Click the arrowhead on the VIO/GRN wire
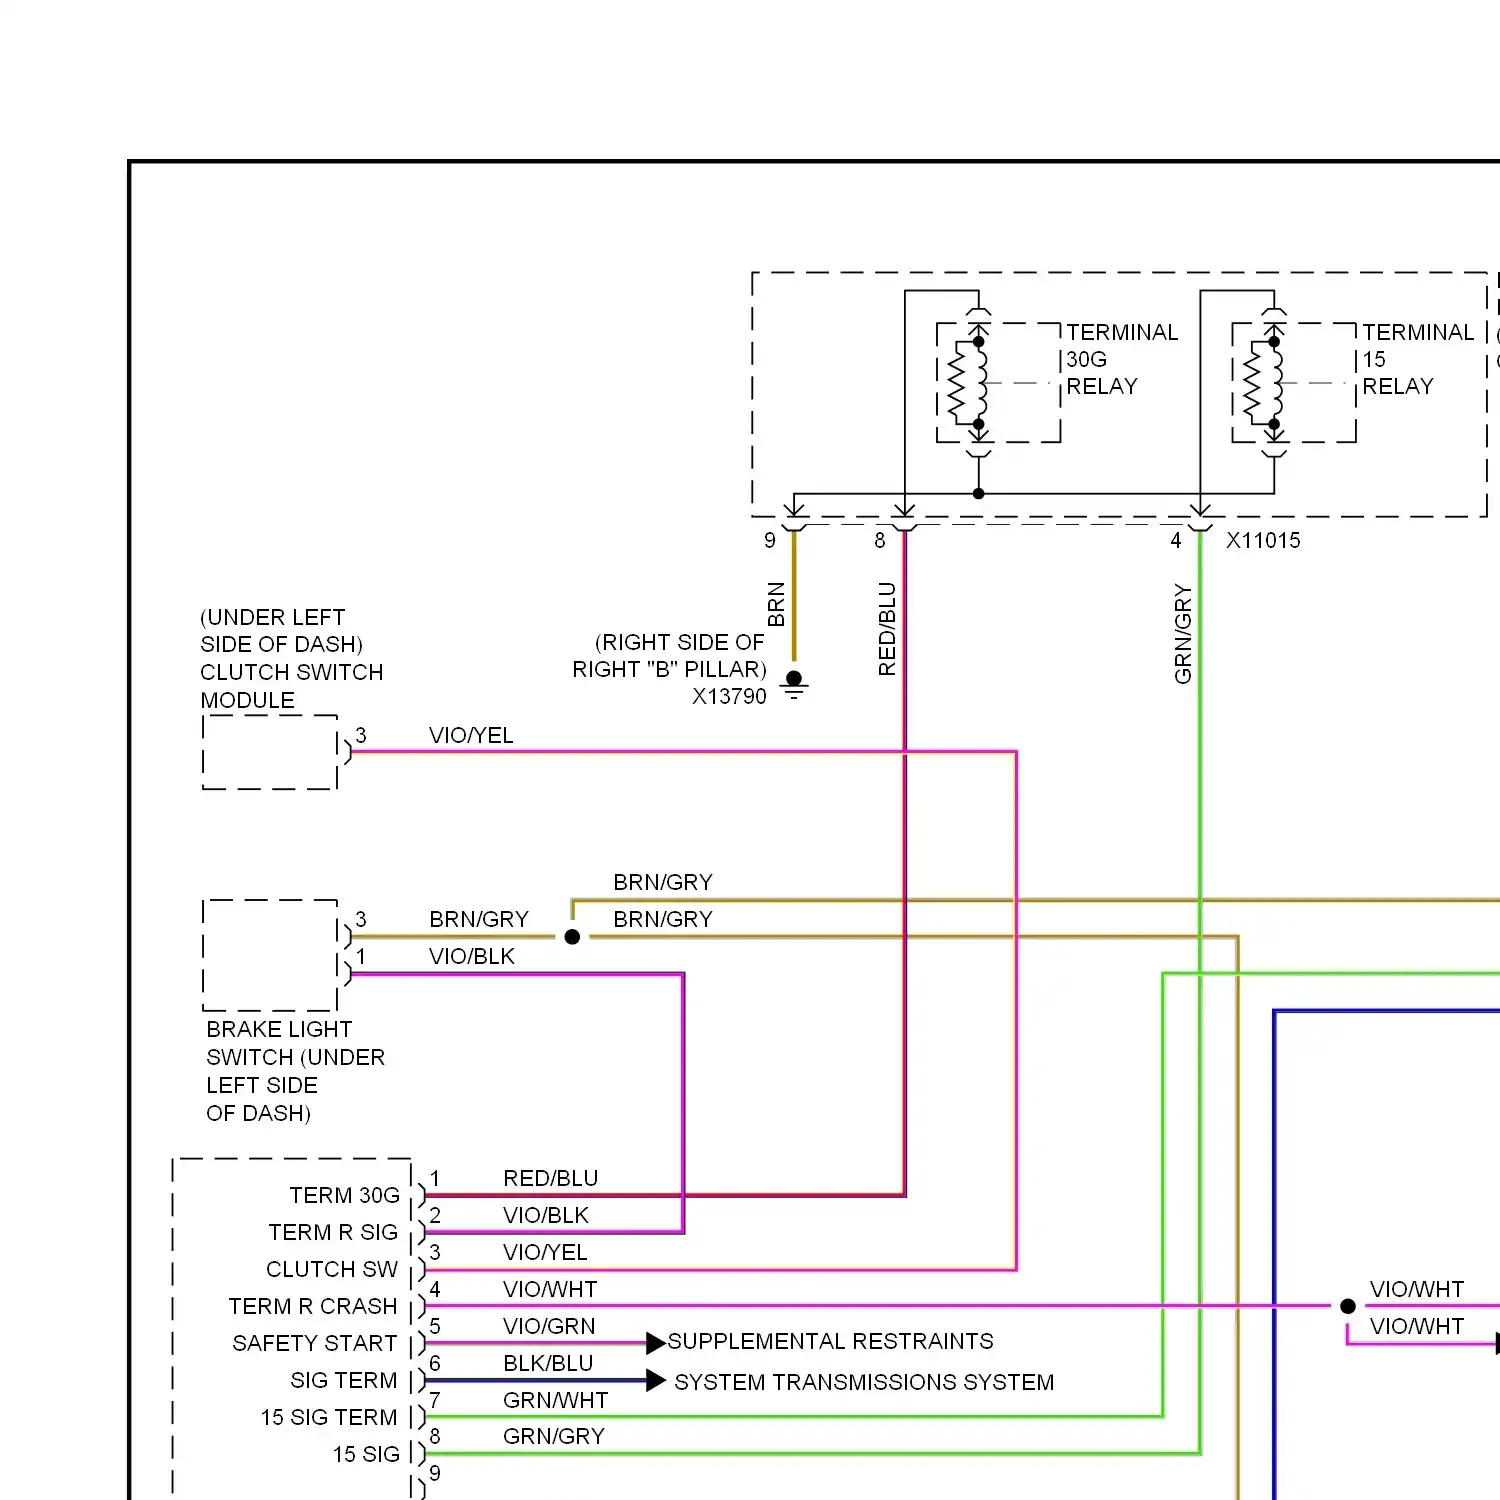Image resolution: width=1500 pixels, height=1500 pixels. [x=656, y=1342]
